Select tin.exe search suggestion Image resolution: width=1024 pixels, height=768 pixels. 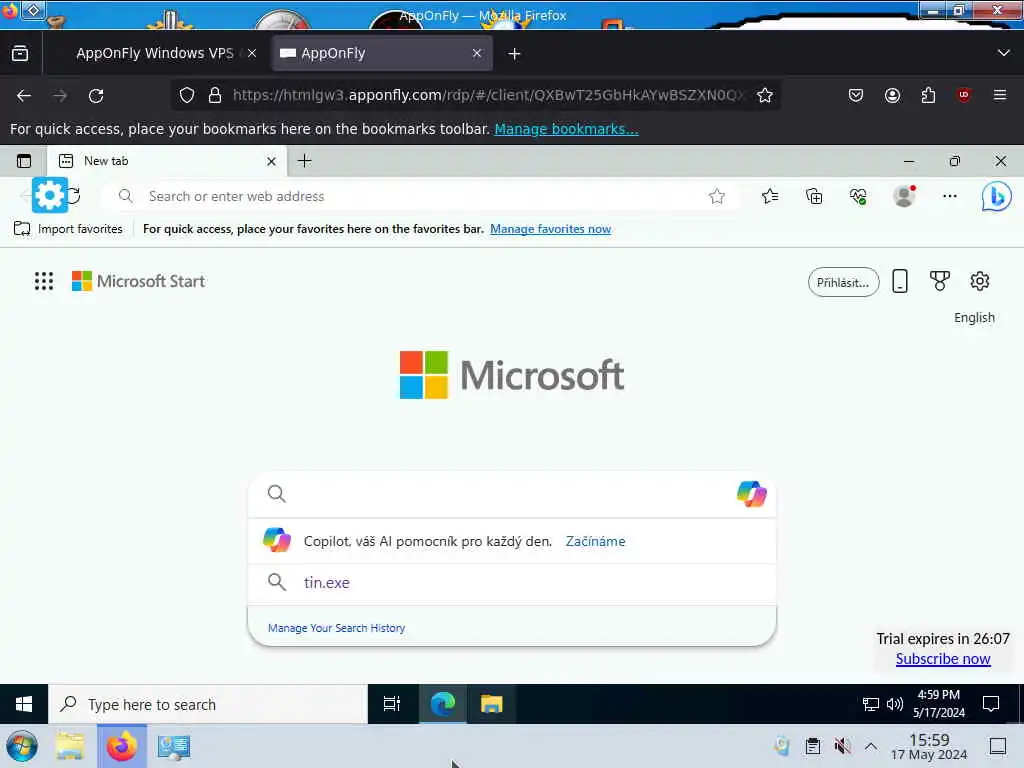512,583
